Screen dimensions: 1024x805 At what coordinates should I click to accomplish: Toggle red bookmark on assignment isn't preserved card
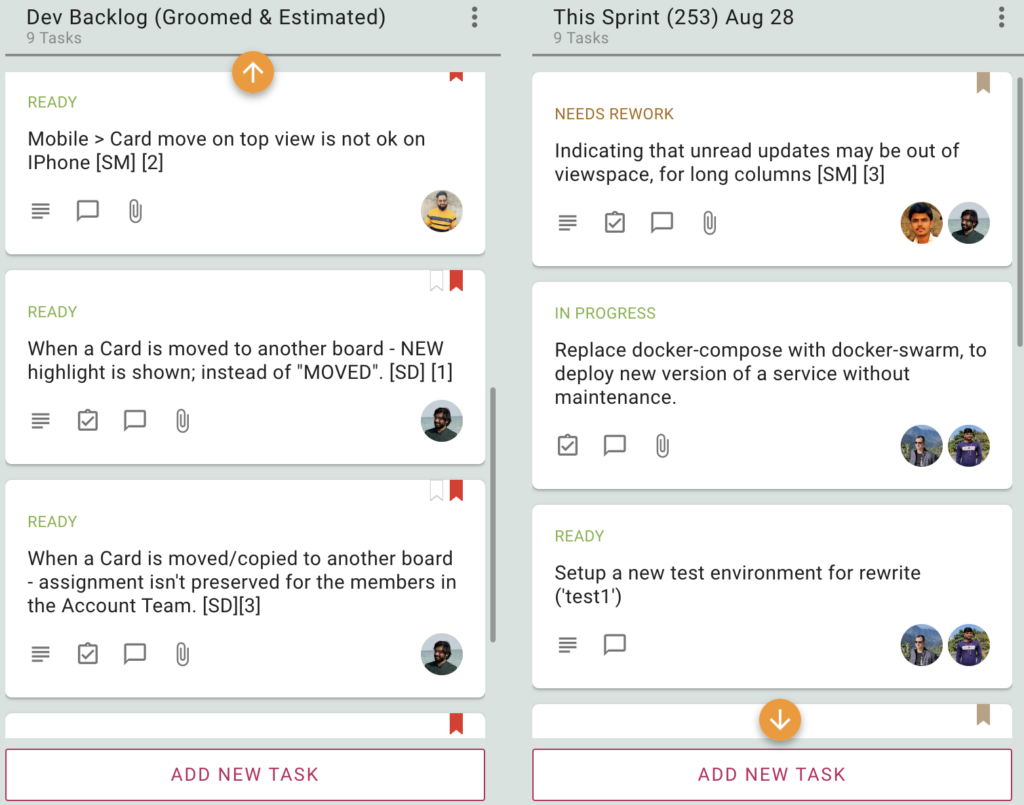point(456,490)
